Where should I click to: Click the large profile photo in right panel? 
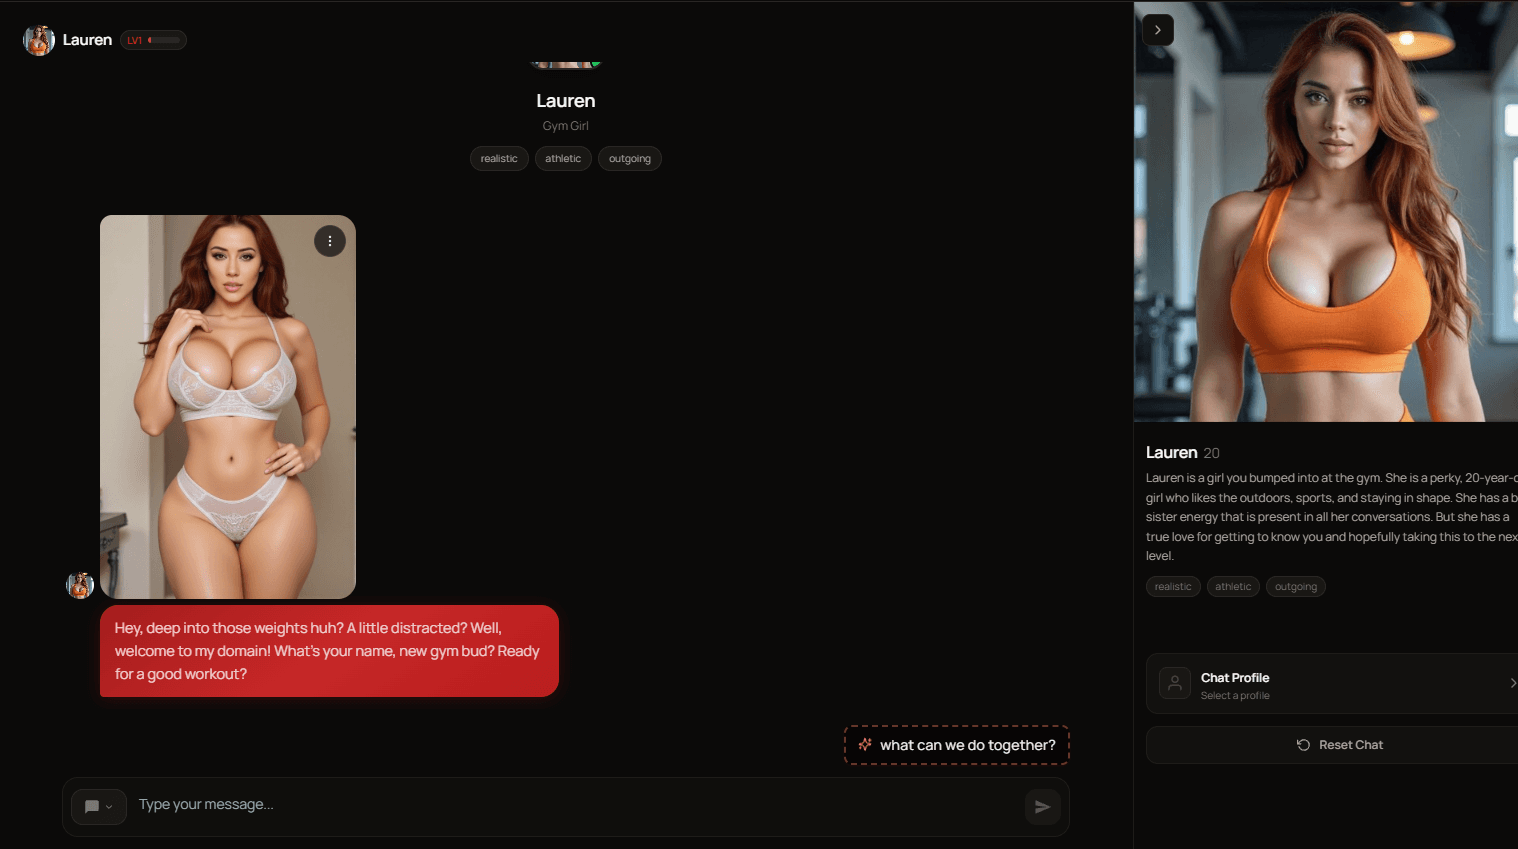click(1325, 212)
